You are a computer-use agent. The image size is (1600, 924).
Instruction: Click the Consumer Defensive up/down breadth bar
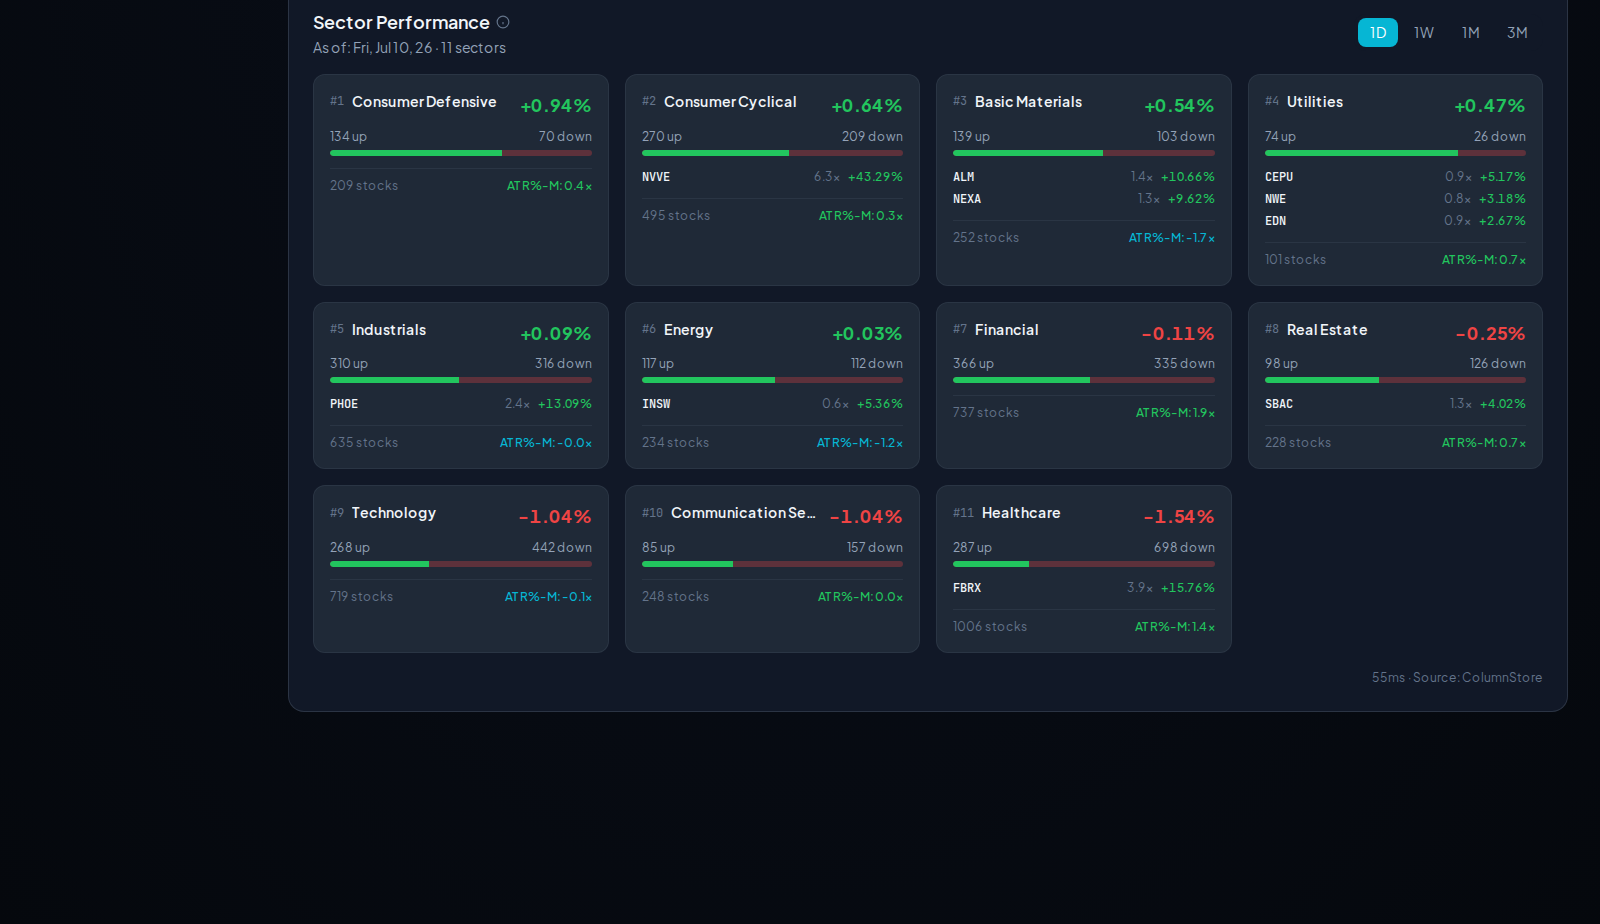tap(461, 153)
